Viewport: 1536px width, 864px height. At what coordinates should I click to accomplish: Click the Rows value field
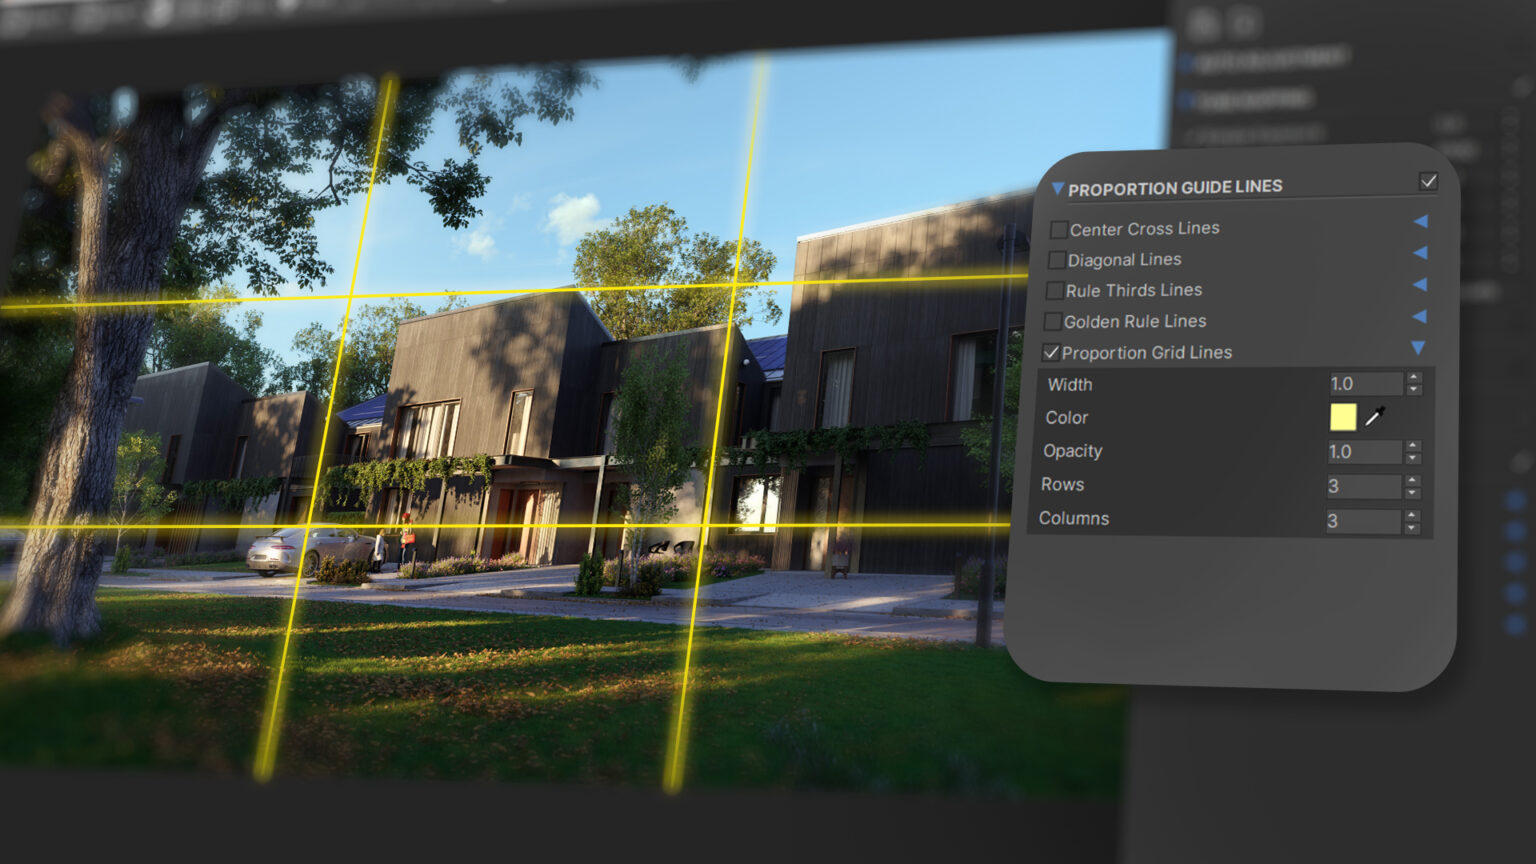1363,486
